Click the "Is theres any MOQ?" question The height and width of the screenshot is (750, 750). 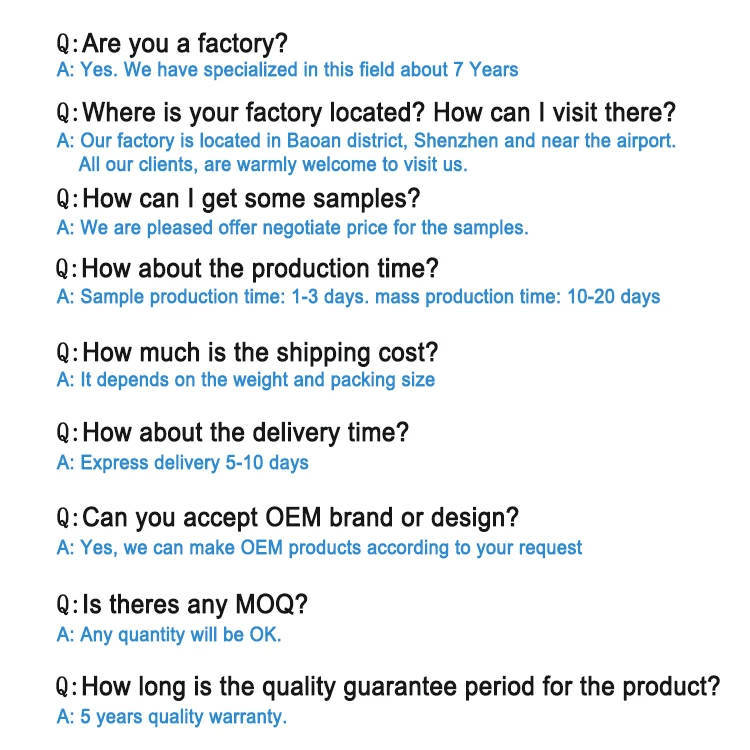click(195, 604)
